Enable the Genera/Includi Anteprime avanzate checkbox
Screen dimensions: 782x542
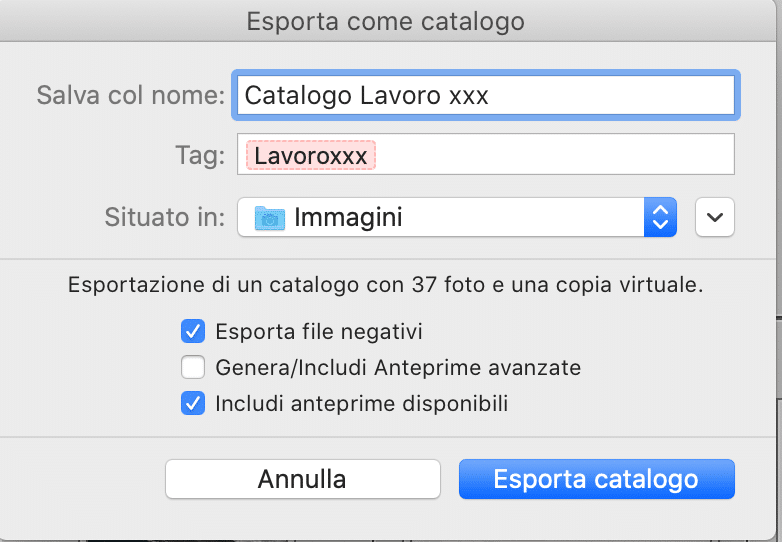193,367
